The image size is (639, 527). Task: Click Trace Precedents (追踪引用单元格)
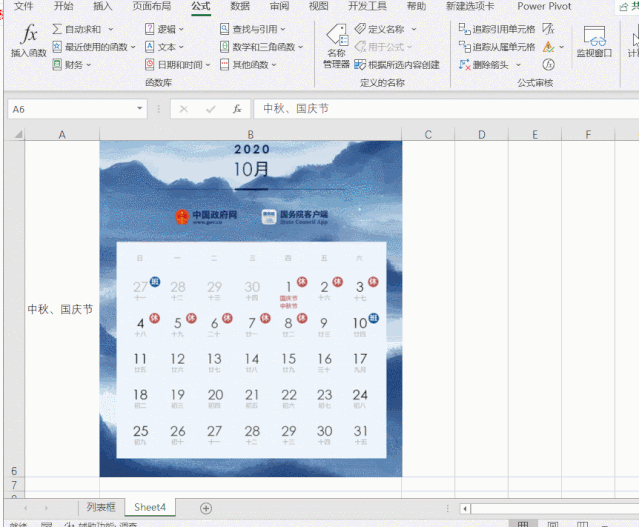tap(496, 29)
